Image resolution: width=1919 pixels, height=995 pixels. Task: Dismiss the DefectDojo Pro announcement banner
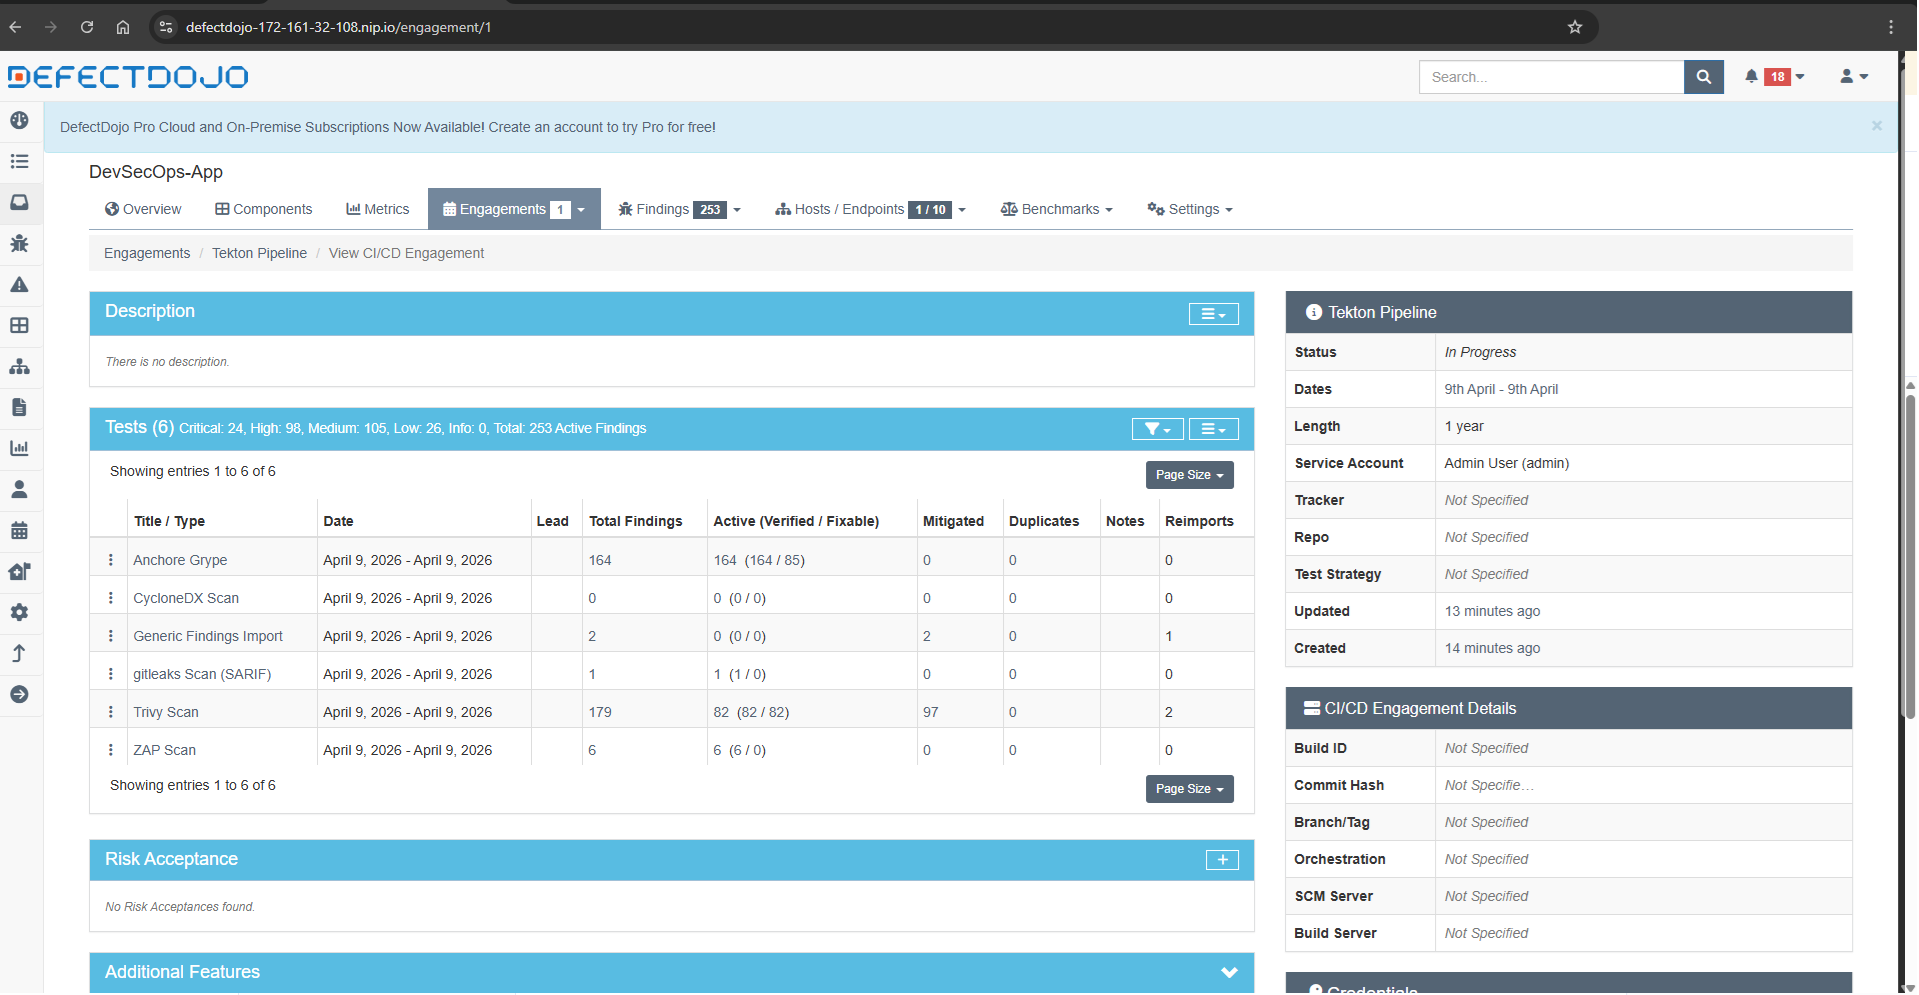(1877, 126)
